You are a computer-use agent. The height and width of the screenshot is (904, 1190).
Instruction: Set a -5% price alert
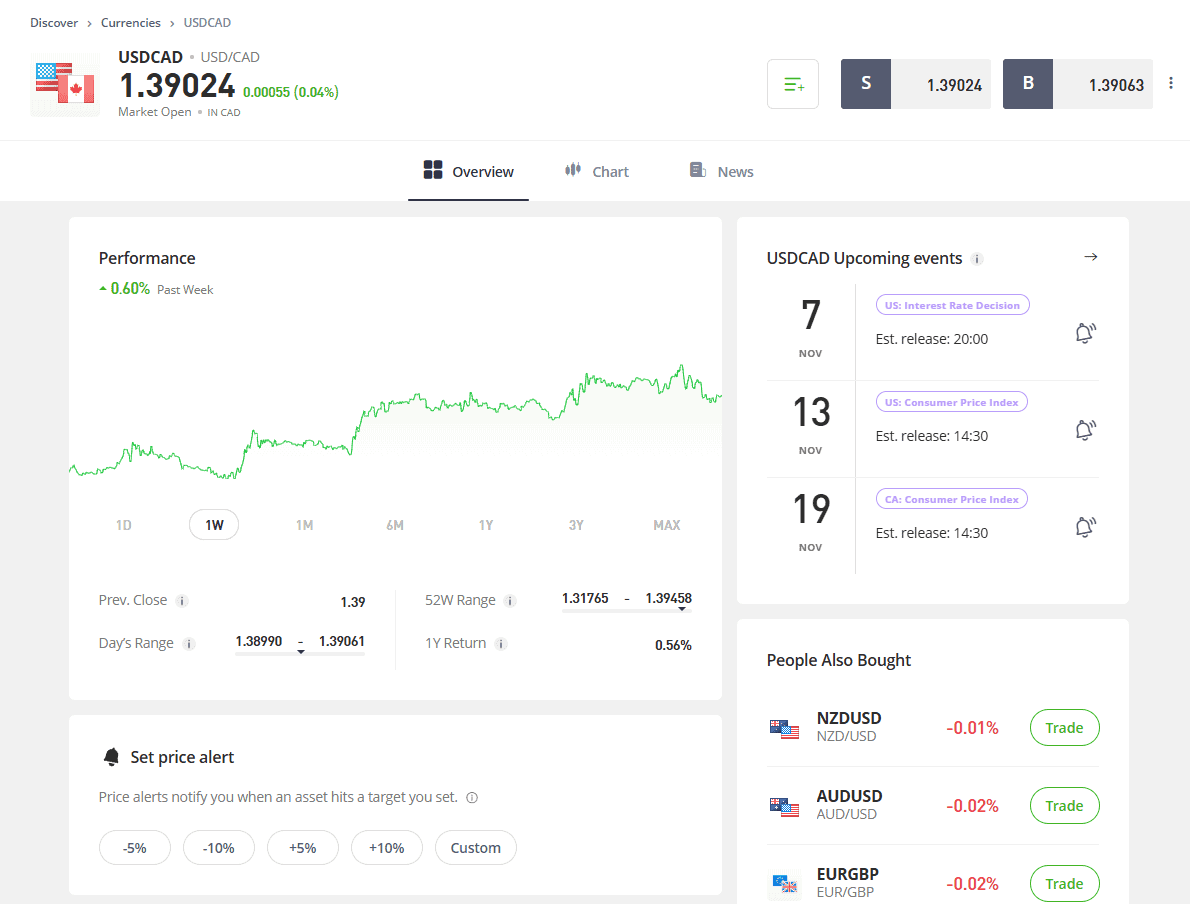[x=135, y=848]
